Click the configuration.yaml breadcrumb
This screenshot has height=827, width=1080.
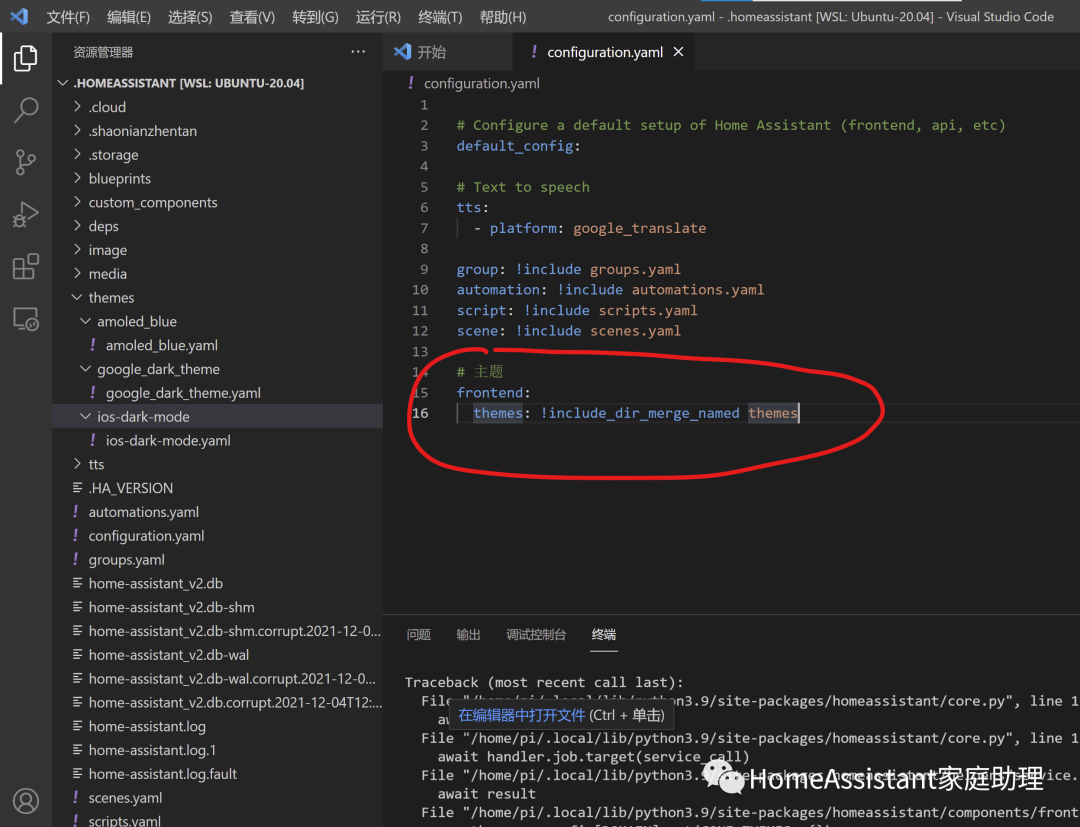coord(481,84)
